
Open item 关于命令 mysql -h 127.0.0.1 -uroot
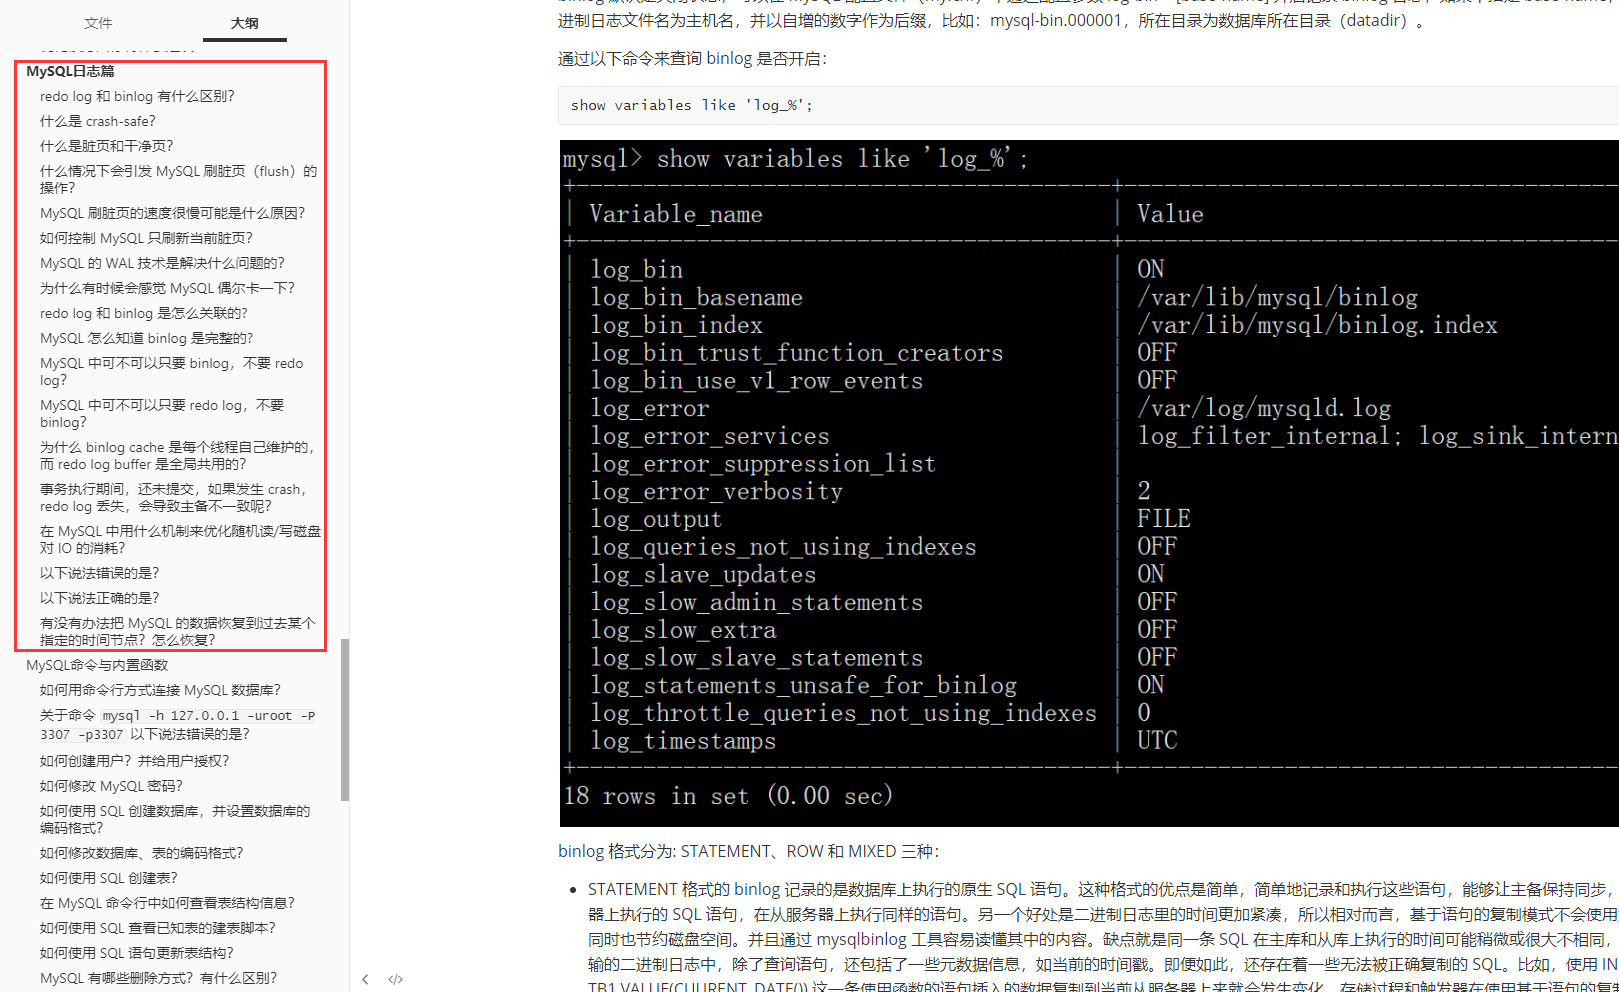click(x=178, y=724)
